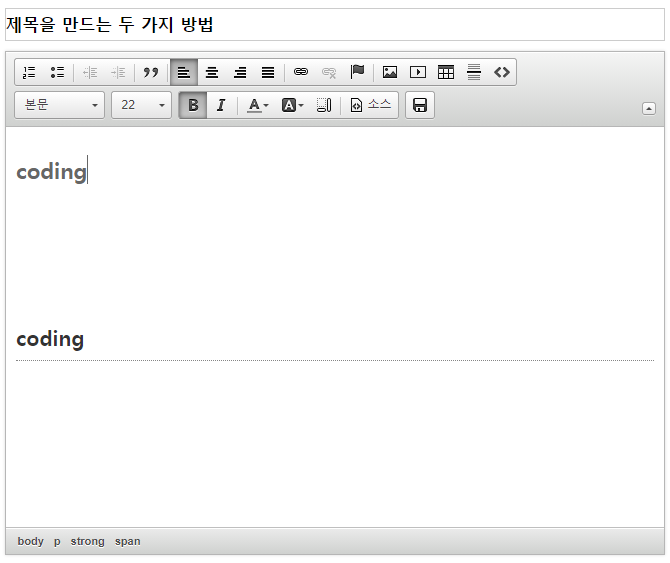
Task: Select the span element path
Action: [127, 541]
